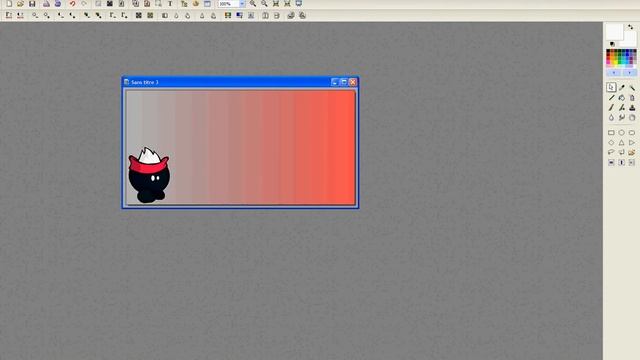
Task: Choose the Polygon selection shape
Action: pyautogui.click(x=622, y=152)
